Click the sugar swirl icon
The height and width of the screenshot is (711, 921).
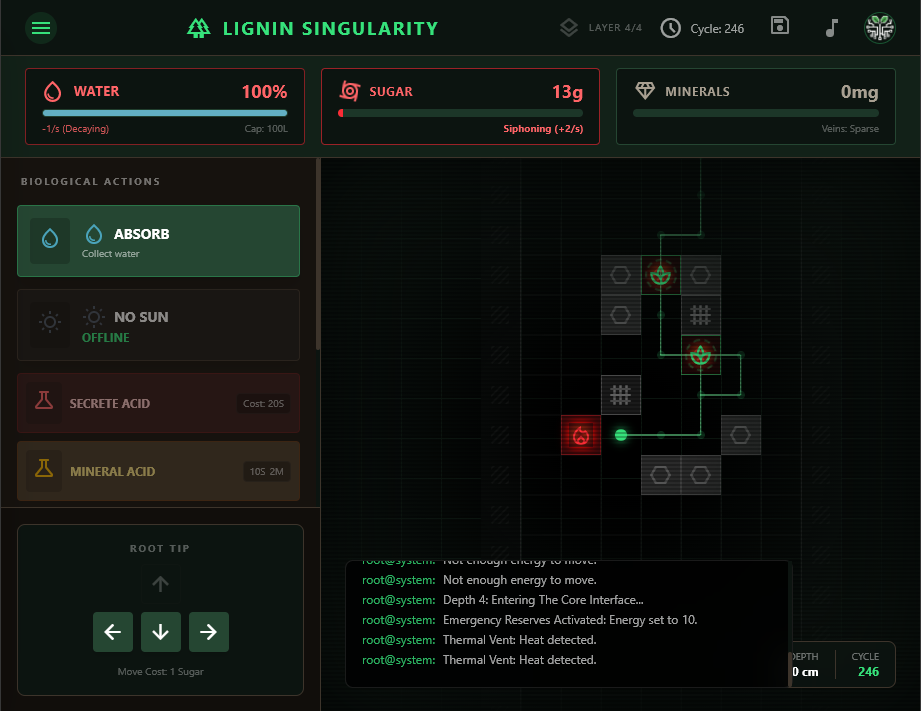[349, 91]
